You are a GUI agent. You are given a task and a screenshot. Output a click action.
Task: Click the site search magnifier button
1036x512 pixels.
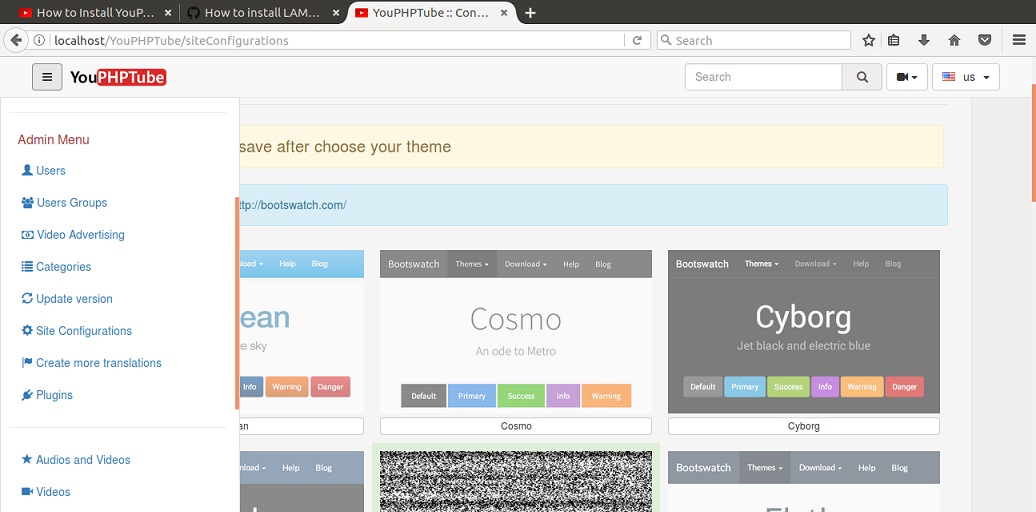pos(862,77)
